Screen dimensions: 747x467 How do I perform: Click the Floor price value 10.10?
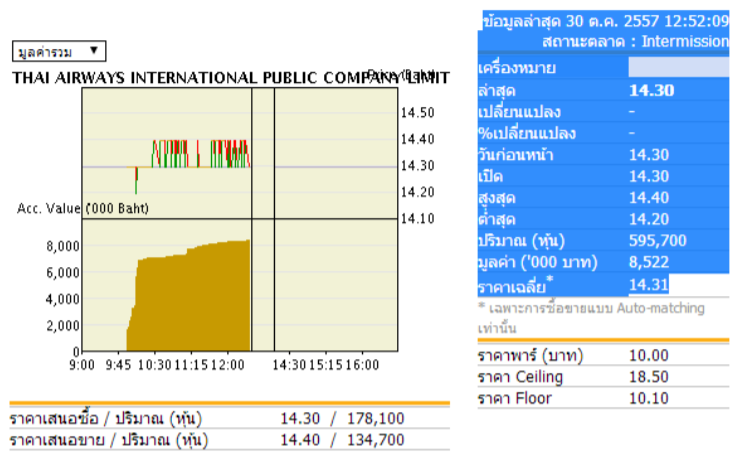click(649, 398)
